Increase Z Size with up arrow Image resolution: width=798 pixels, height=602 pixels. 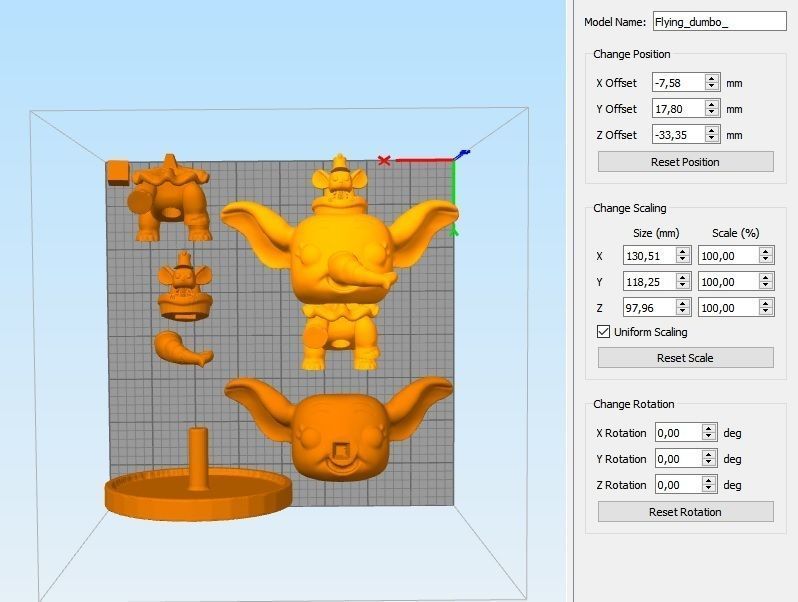pos(683,303)
